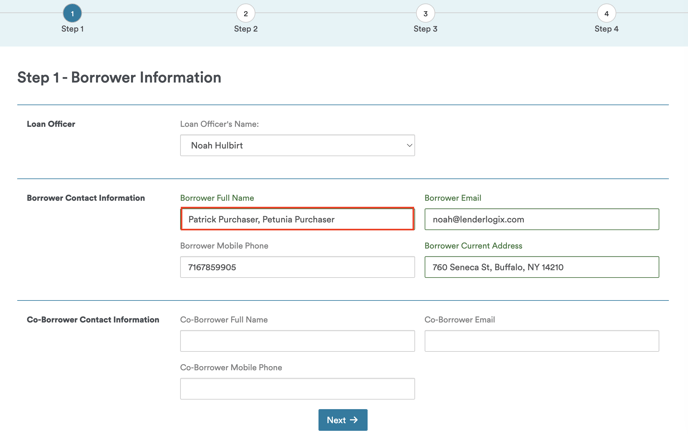The height and width of the screenshot is (441, 688).
Task: Expand the Loan Officer's Name dropdown
Action: pyautogui.click(x=297, y=145)
